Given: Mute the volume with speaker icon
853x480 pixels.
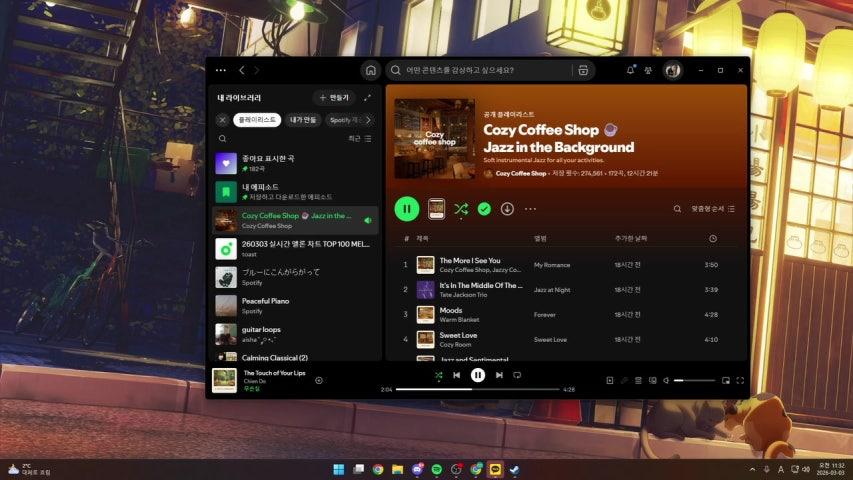Looking at the screenshot, I should 666,380.
